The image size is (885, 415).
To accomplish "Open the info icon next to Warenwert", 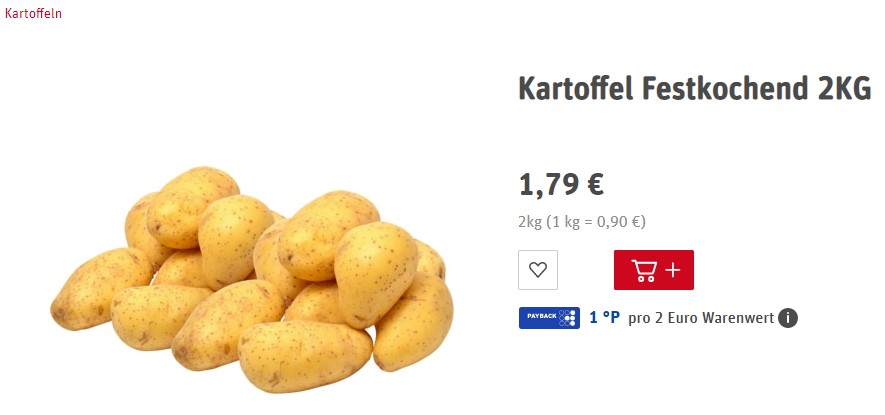I will (788, 318).
